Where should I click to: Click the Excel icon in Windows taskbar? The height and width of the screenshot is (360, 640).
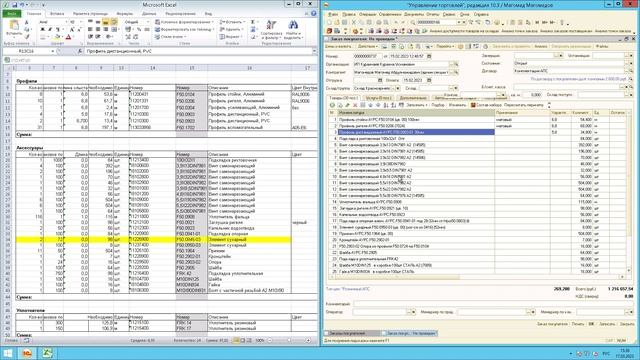pos(47,353)
